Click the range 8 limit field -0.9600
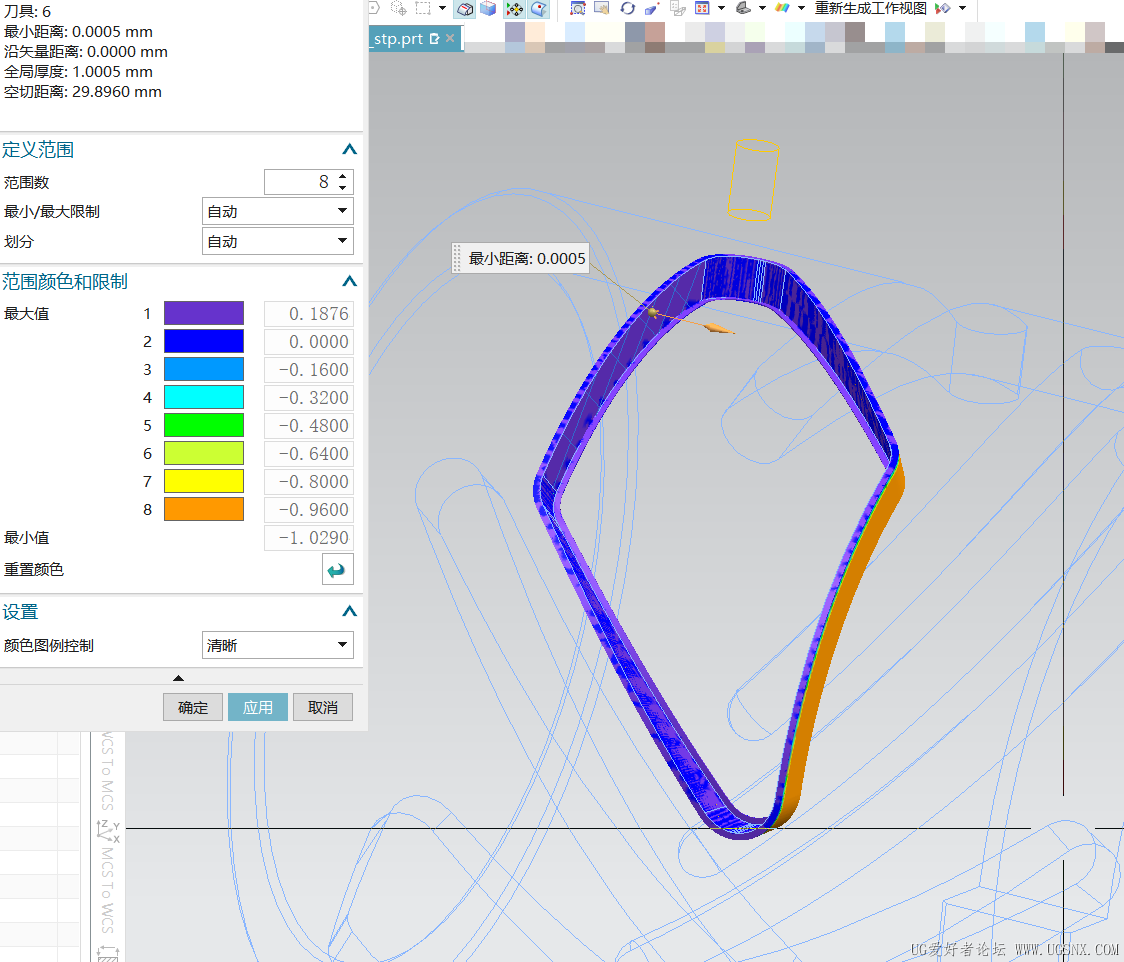1124x962 pixels. [x=309, y=509]
